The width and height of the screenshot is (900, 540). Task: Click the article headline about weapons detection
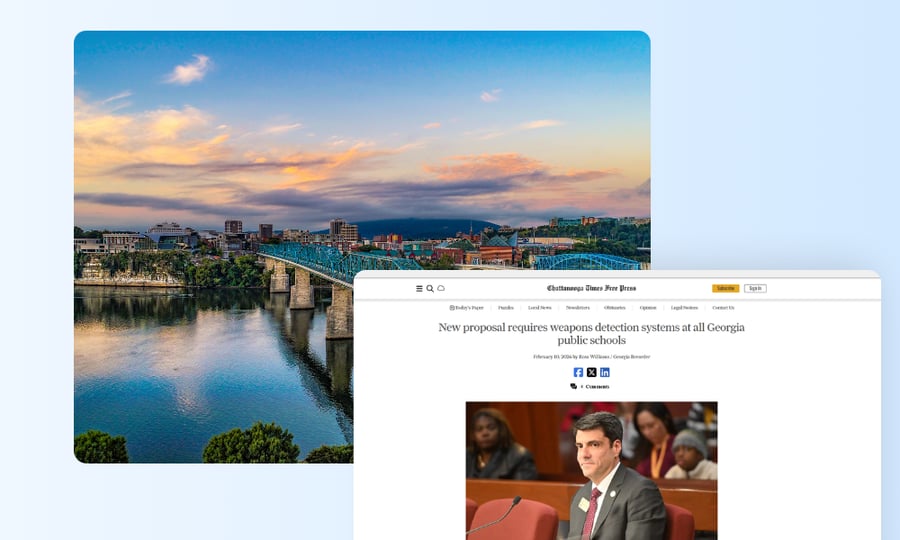click(591, 334)
